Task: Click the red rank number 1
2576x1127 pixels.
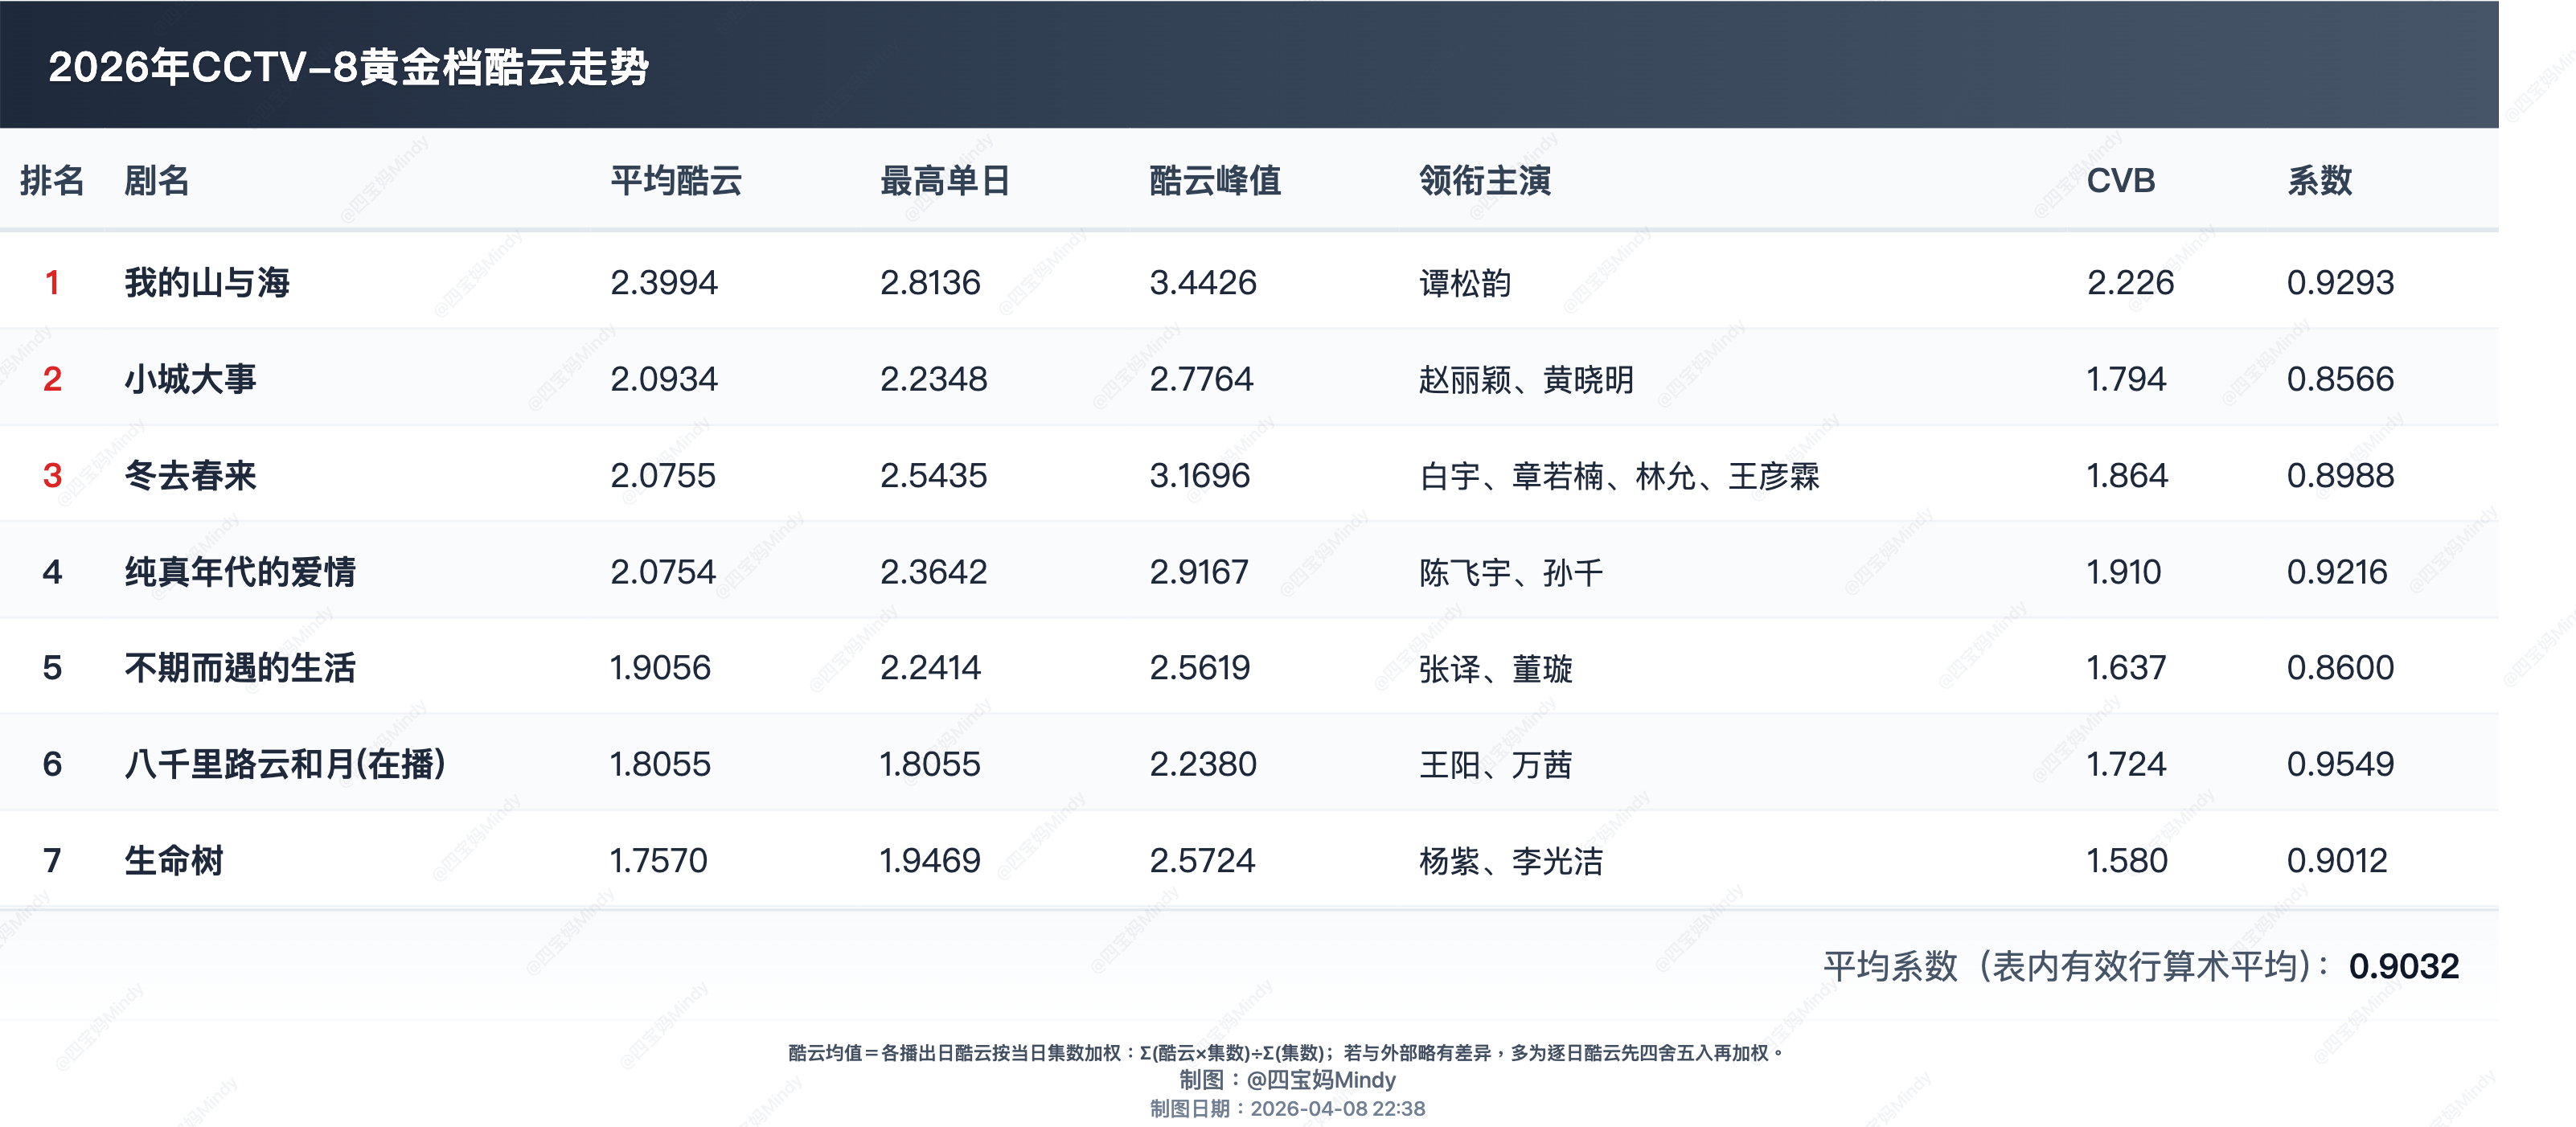Action: click(52, 283)
